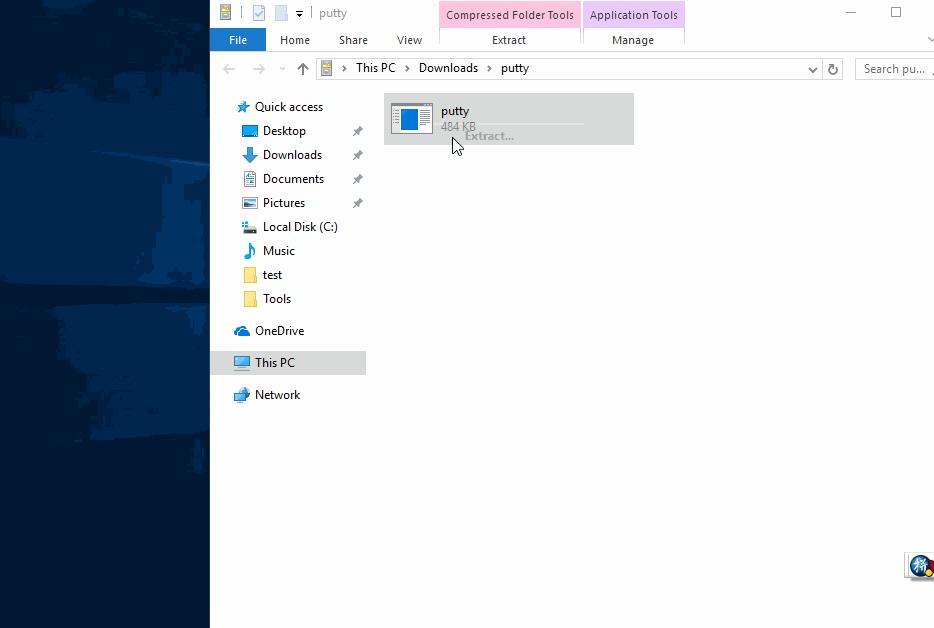
Task: Open the Pictures folder from navigation pane
Action: pos(283,203)
